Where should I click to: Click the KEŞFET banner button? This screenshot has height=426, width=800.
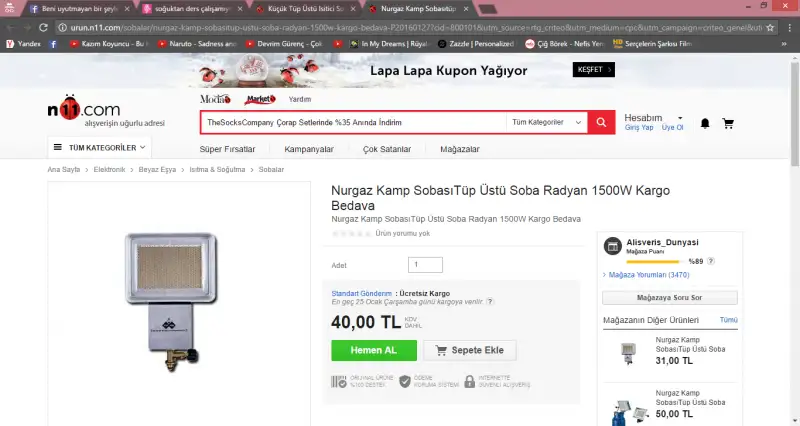pyautogui.click(x=593, y=69)
